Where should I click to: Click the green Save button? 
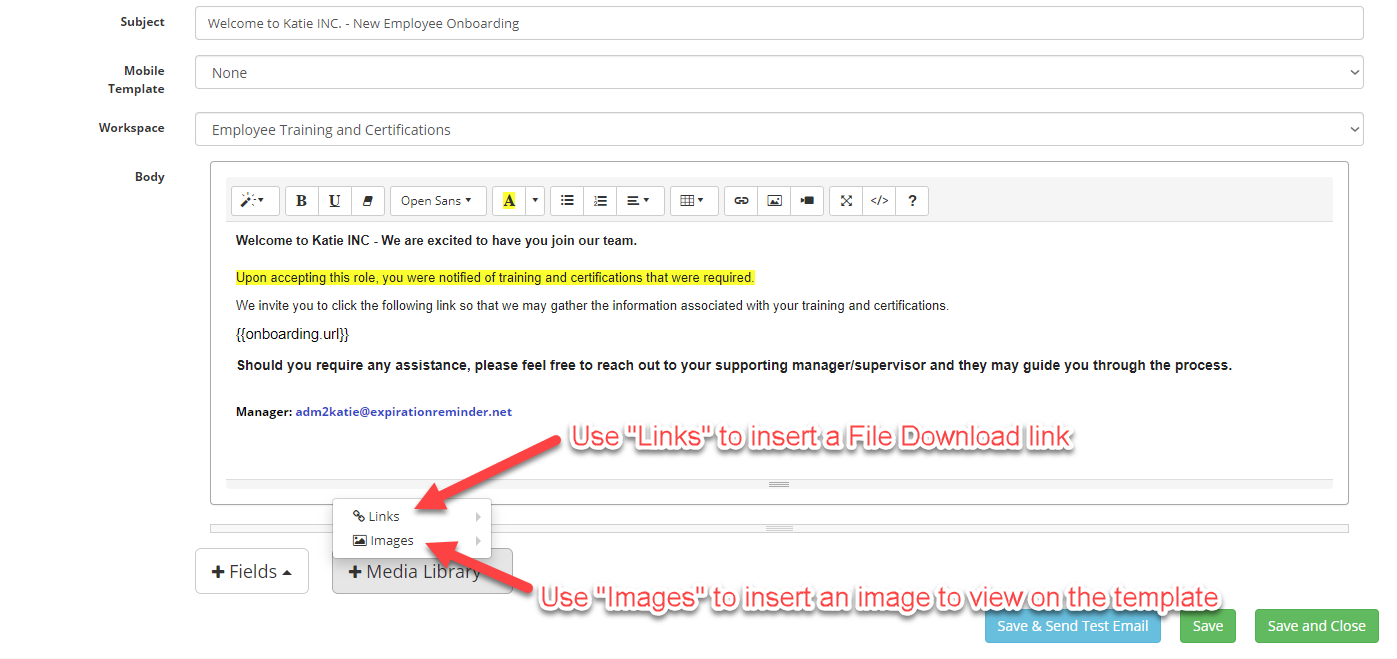(x=1208, y=626)
